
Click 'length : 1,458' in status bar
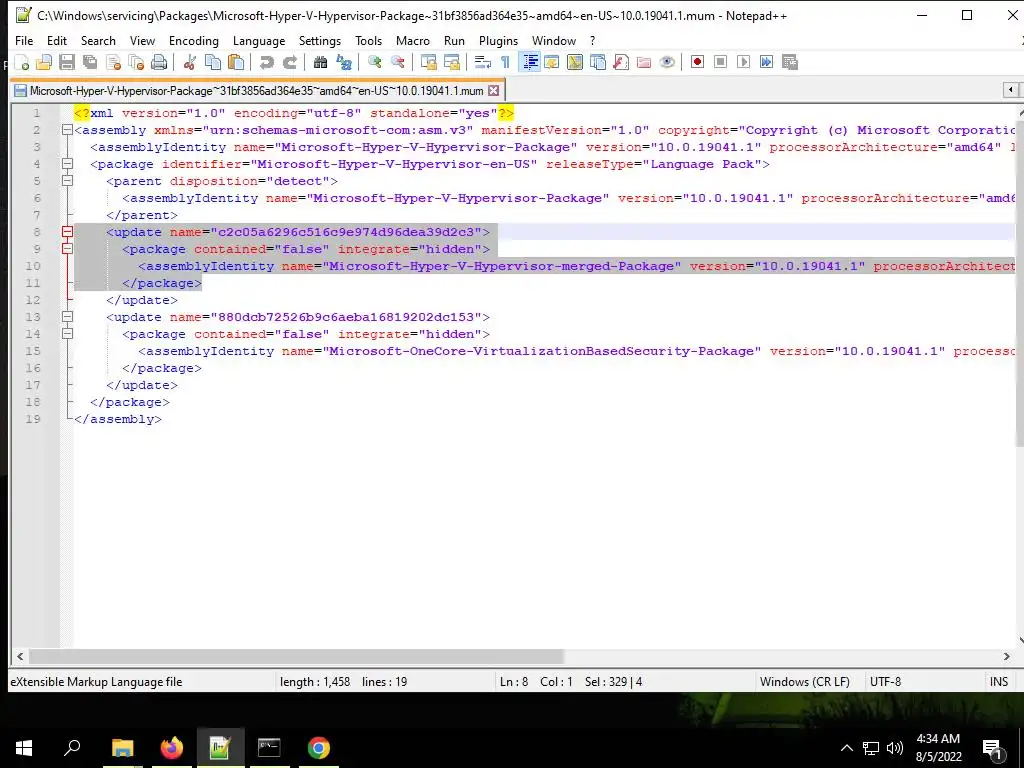tap(315, 681)
